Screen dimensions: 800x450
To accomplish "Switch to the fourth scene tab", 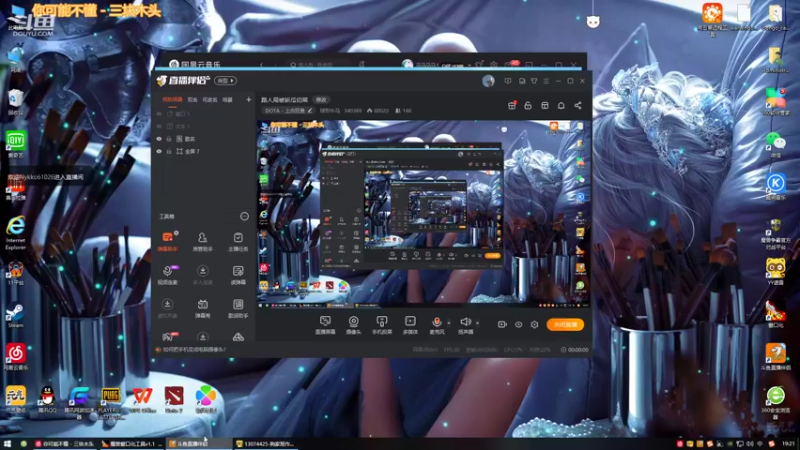I will click(x=228, y=99).
